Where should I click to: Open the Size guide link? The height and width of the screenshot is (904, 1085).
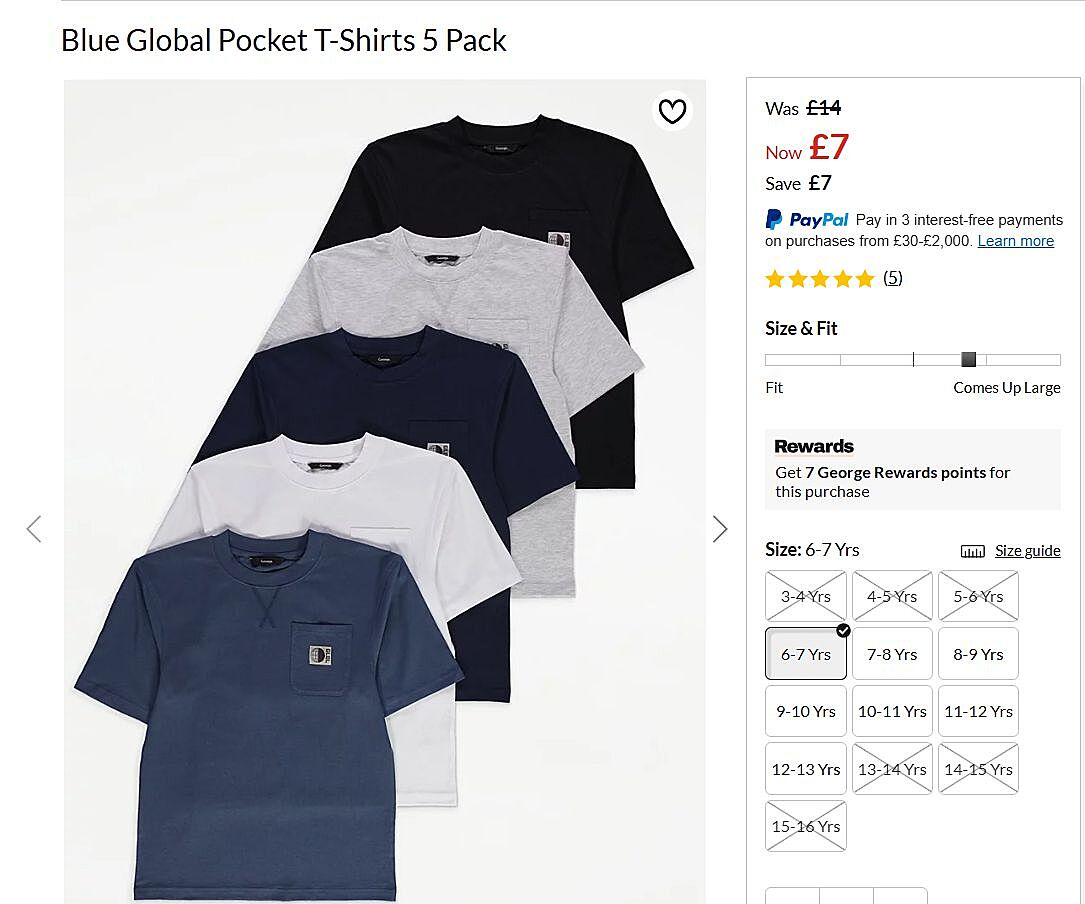(x=1027, y=551)
